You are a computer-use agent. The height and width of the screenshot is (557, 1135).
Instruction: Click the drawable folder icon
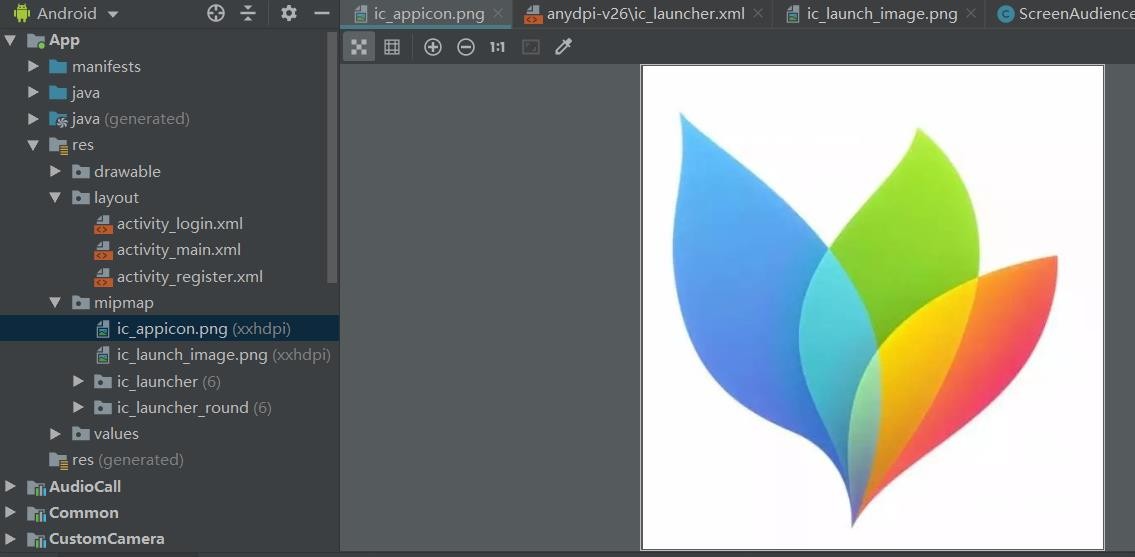coord(81,172)
